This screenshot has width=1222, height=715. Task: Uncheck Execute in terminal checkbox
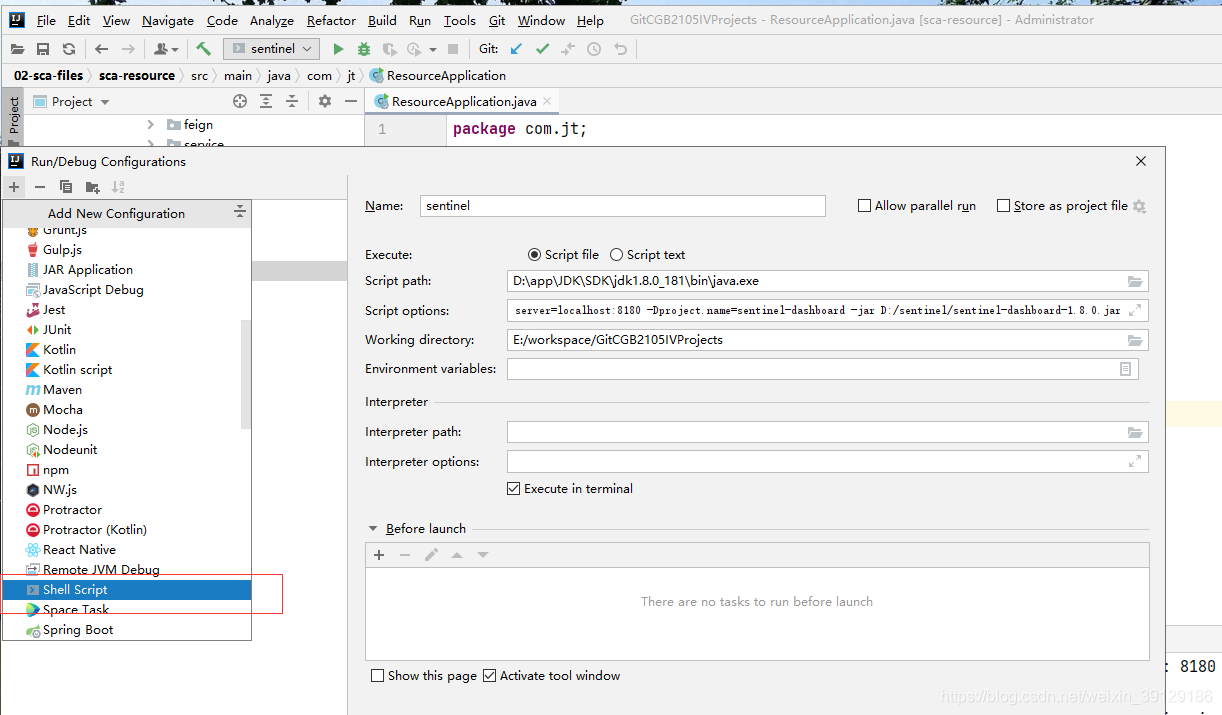[x=514, y=489]
